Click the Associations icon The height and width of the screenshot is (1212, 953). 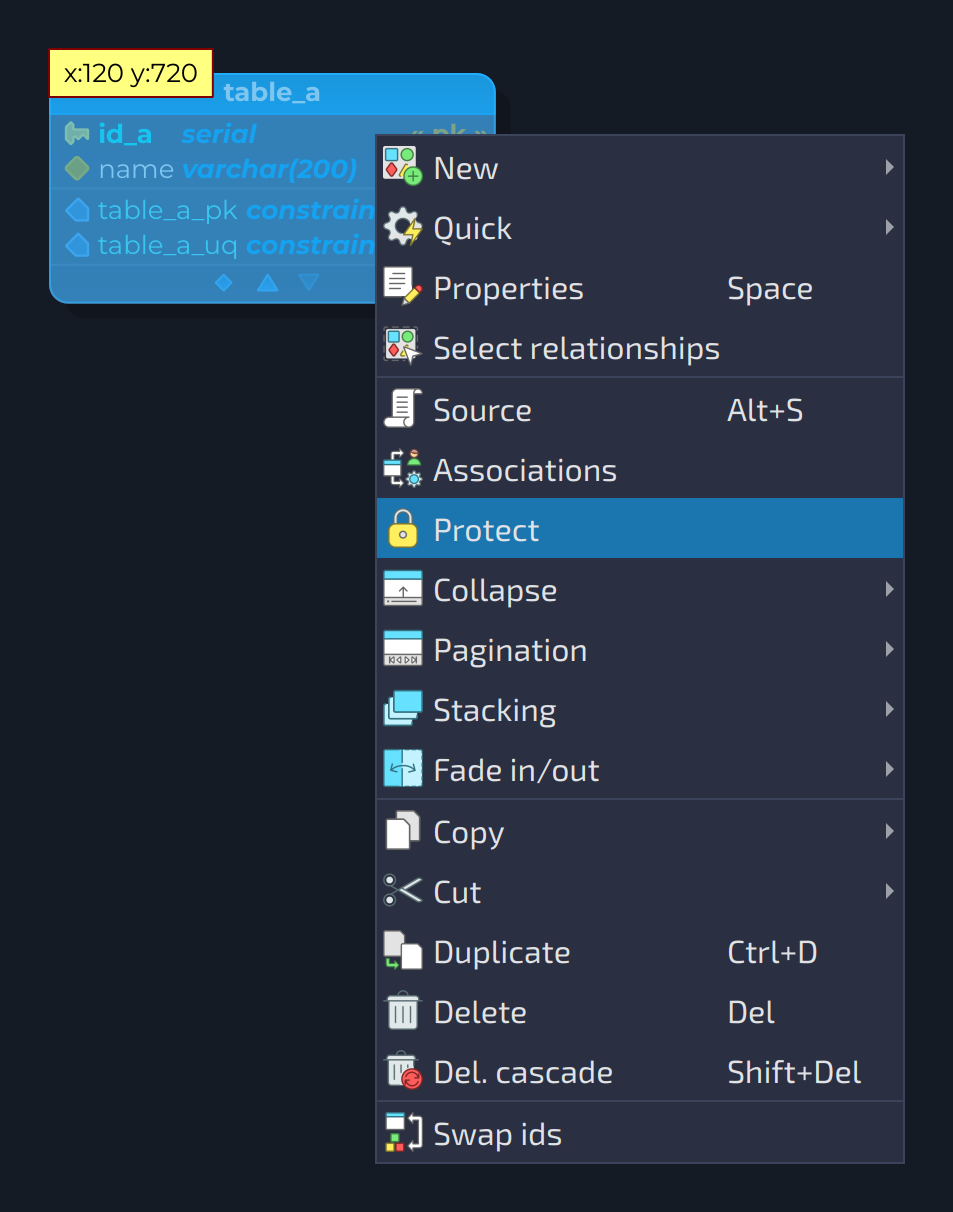[x=403, y=469]
